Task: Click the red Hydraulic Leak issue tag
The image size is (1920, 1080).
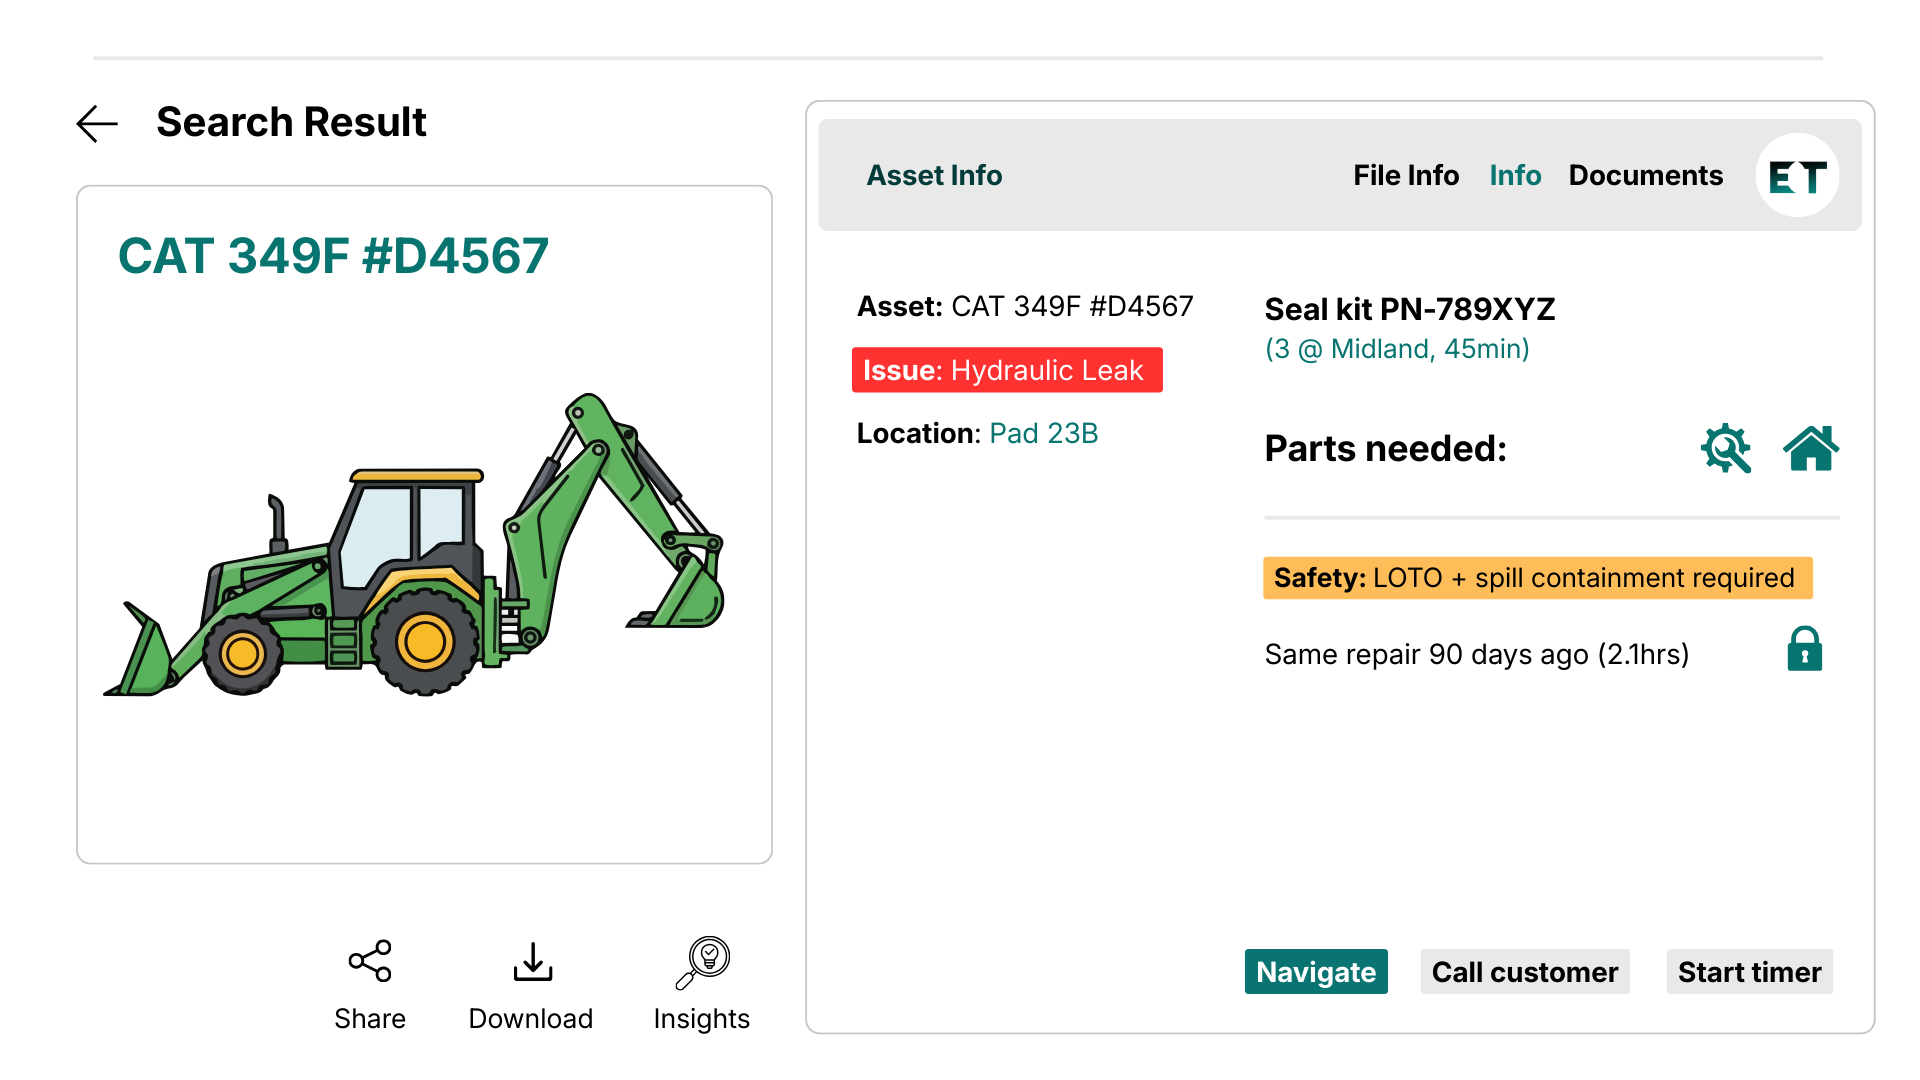Action: (x=1006, y=370)
